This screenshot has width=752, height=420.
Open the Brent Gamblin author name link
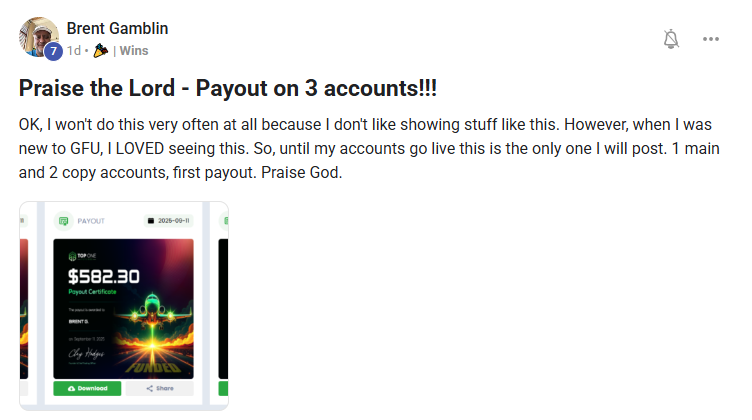pyautogui.click(x=117, y=28)
